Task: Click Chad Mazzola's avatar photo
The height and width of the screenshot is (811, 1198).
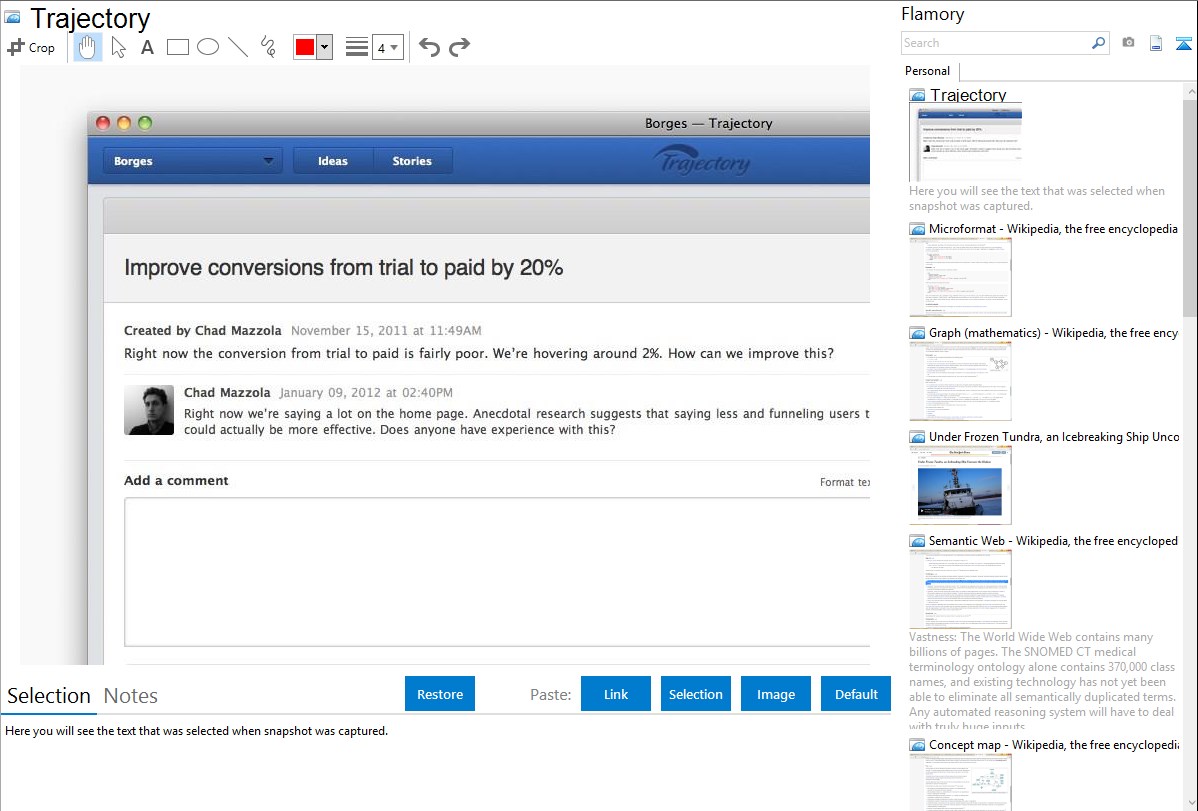Action: pos(149,410)
